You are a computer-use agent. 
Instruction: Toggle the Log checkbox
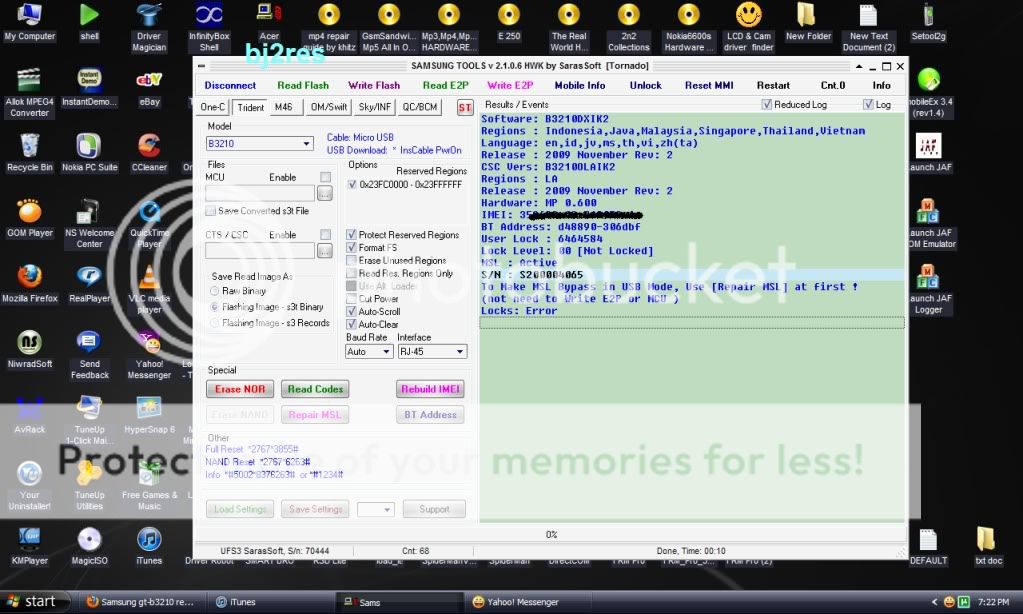coord(868,104)
